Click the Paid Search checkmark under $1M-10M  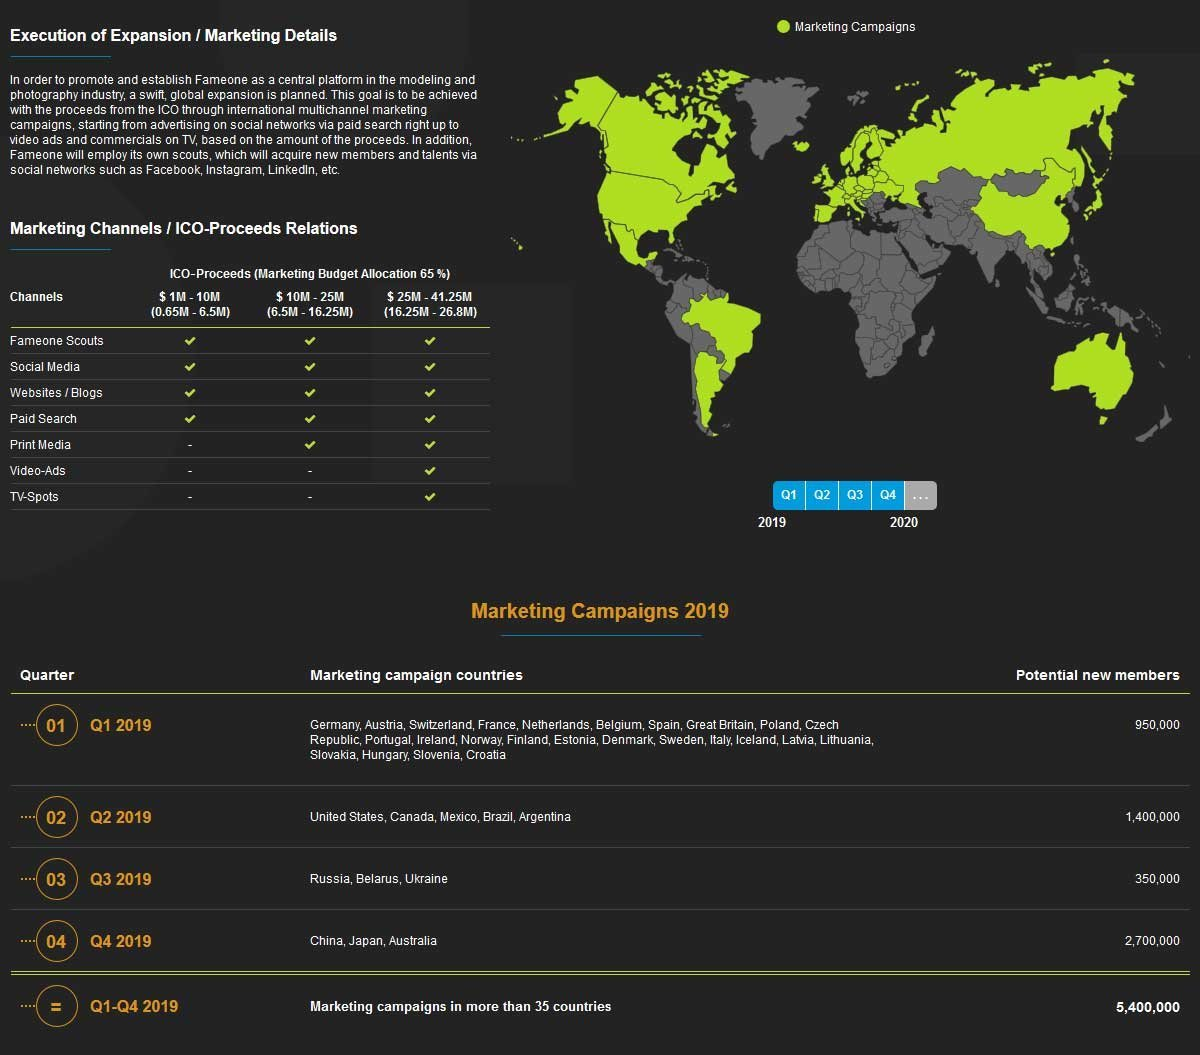click(190, 419)
